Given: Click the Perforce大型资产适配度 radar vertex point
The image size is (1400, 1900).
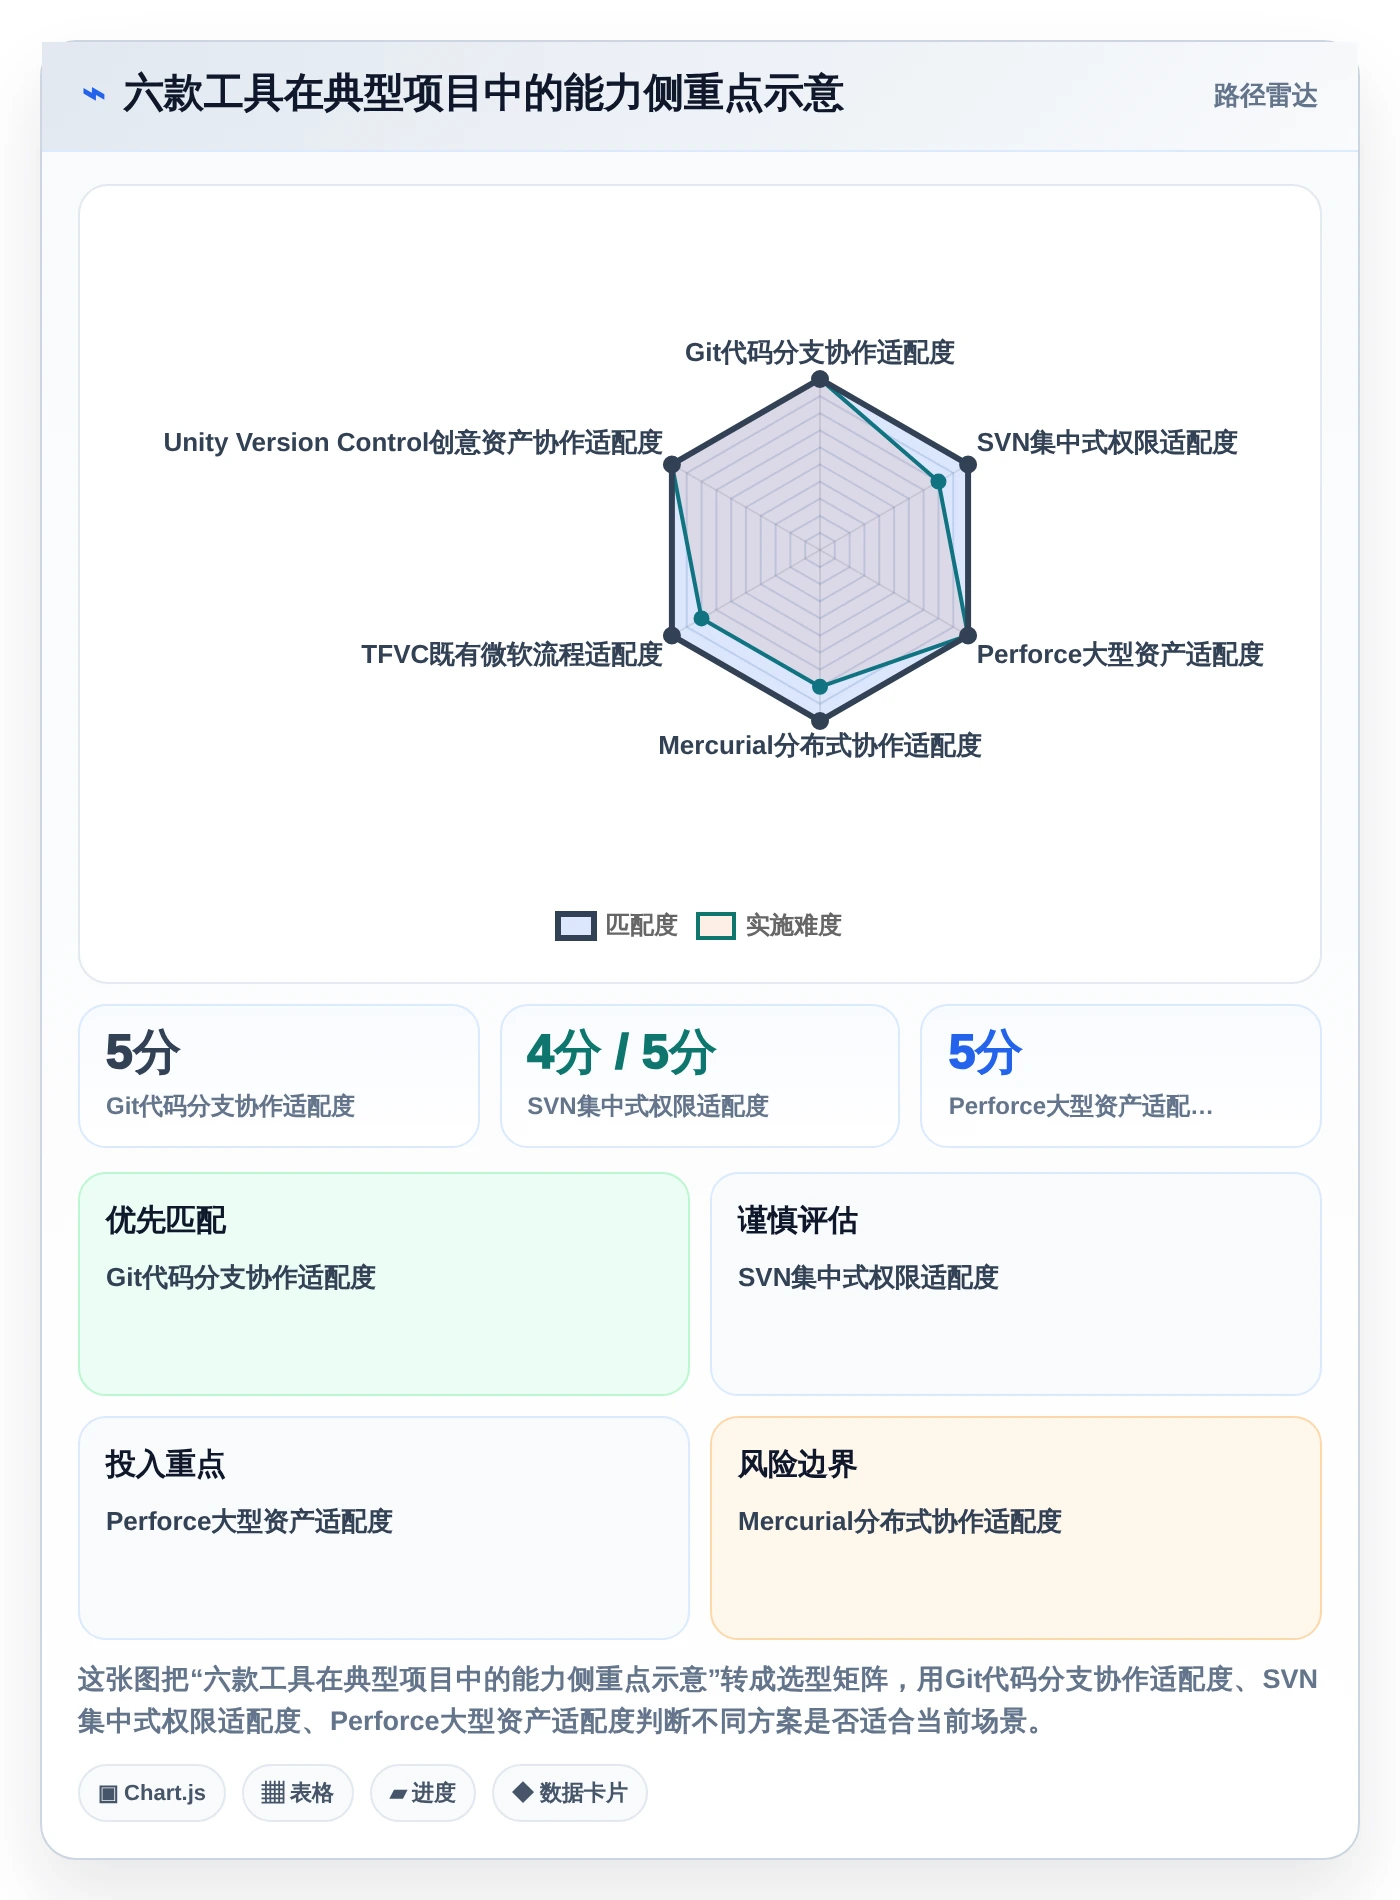Looking at the screenshot, I should click(x=968, y=635).
